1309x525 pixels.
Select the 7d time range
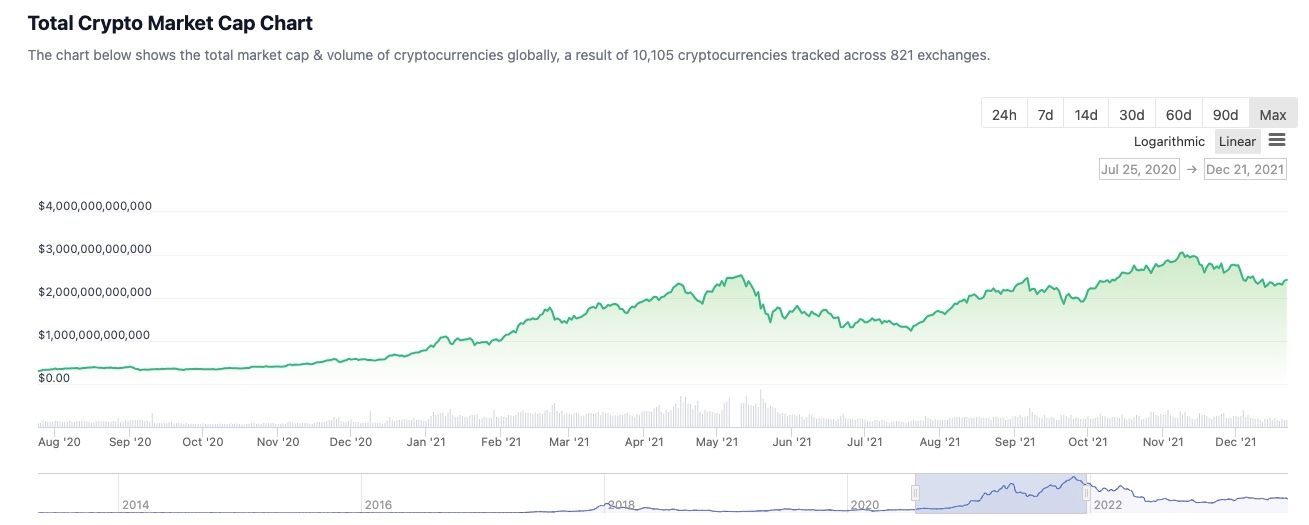click(1045, 115)
